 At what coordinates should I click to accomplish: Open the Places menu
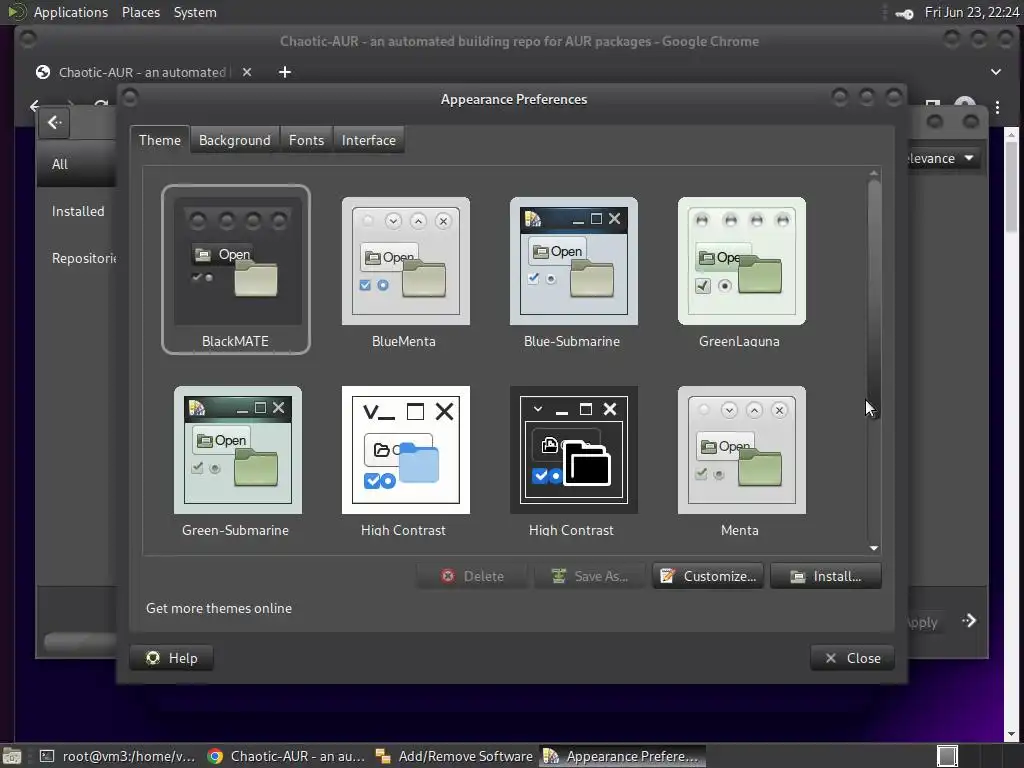click(140, 12)
